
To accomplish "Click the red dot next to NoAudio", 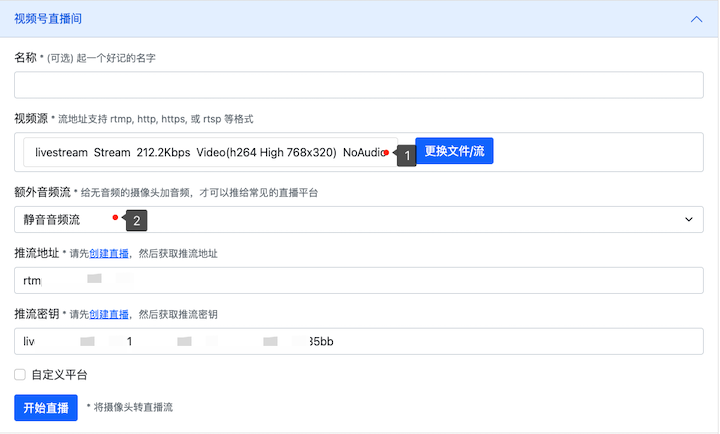I will point(386,153).
